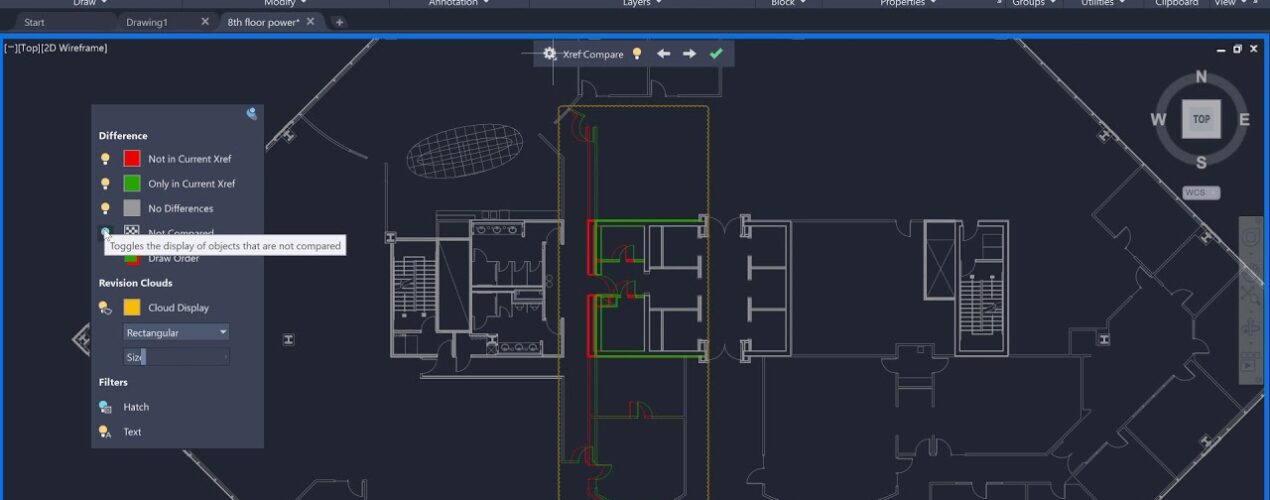Open the navigation wheel on navigation bar
Screen dimensions: 1270x500
pos(1250,238)
